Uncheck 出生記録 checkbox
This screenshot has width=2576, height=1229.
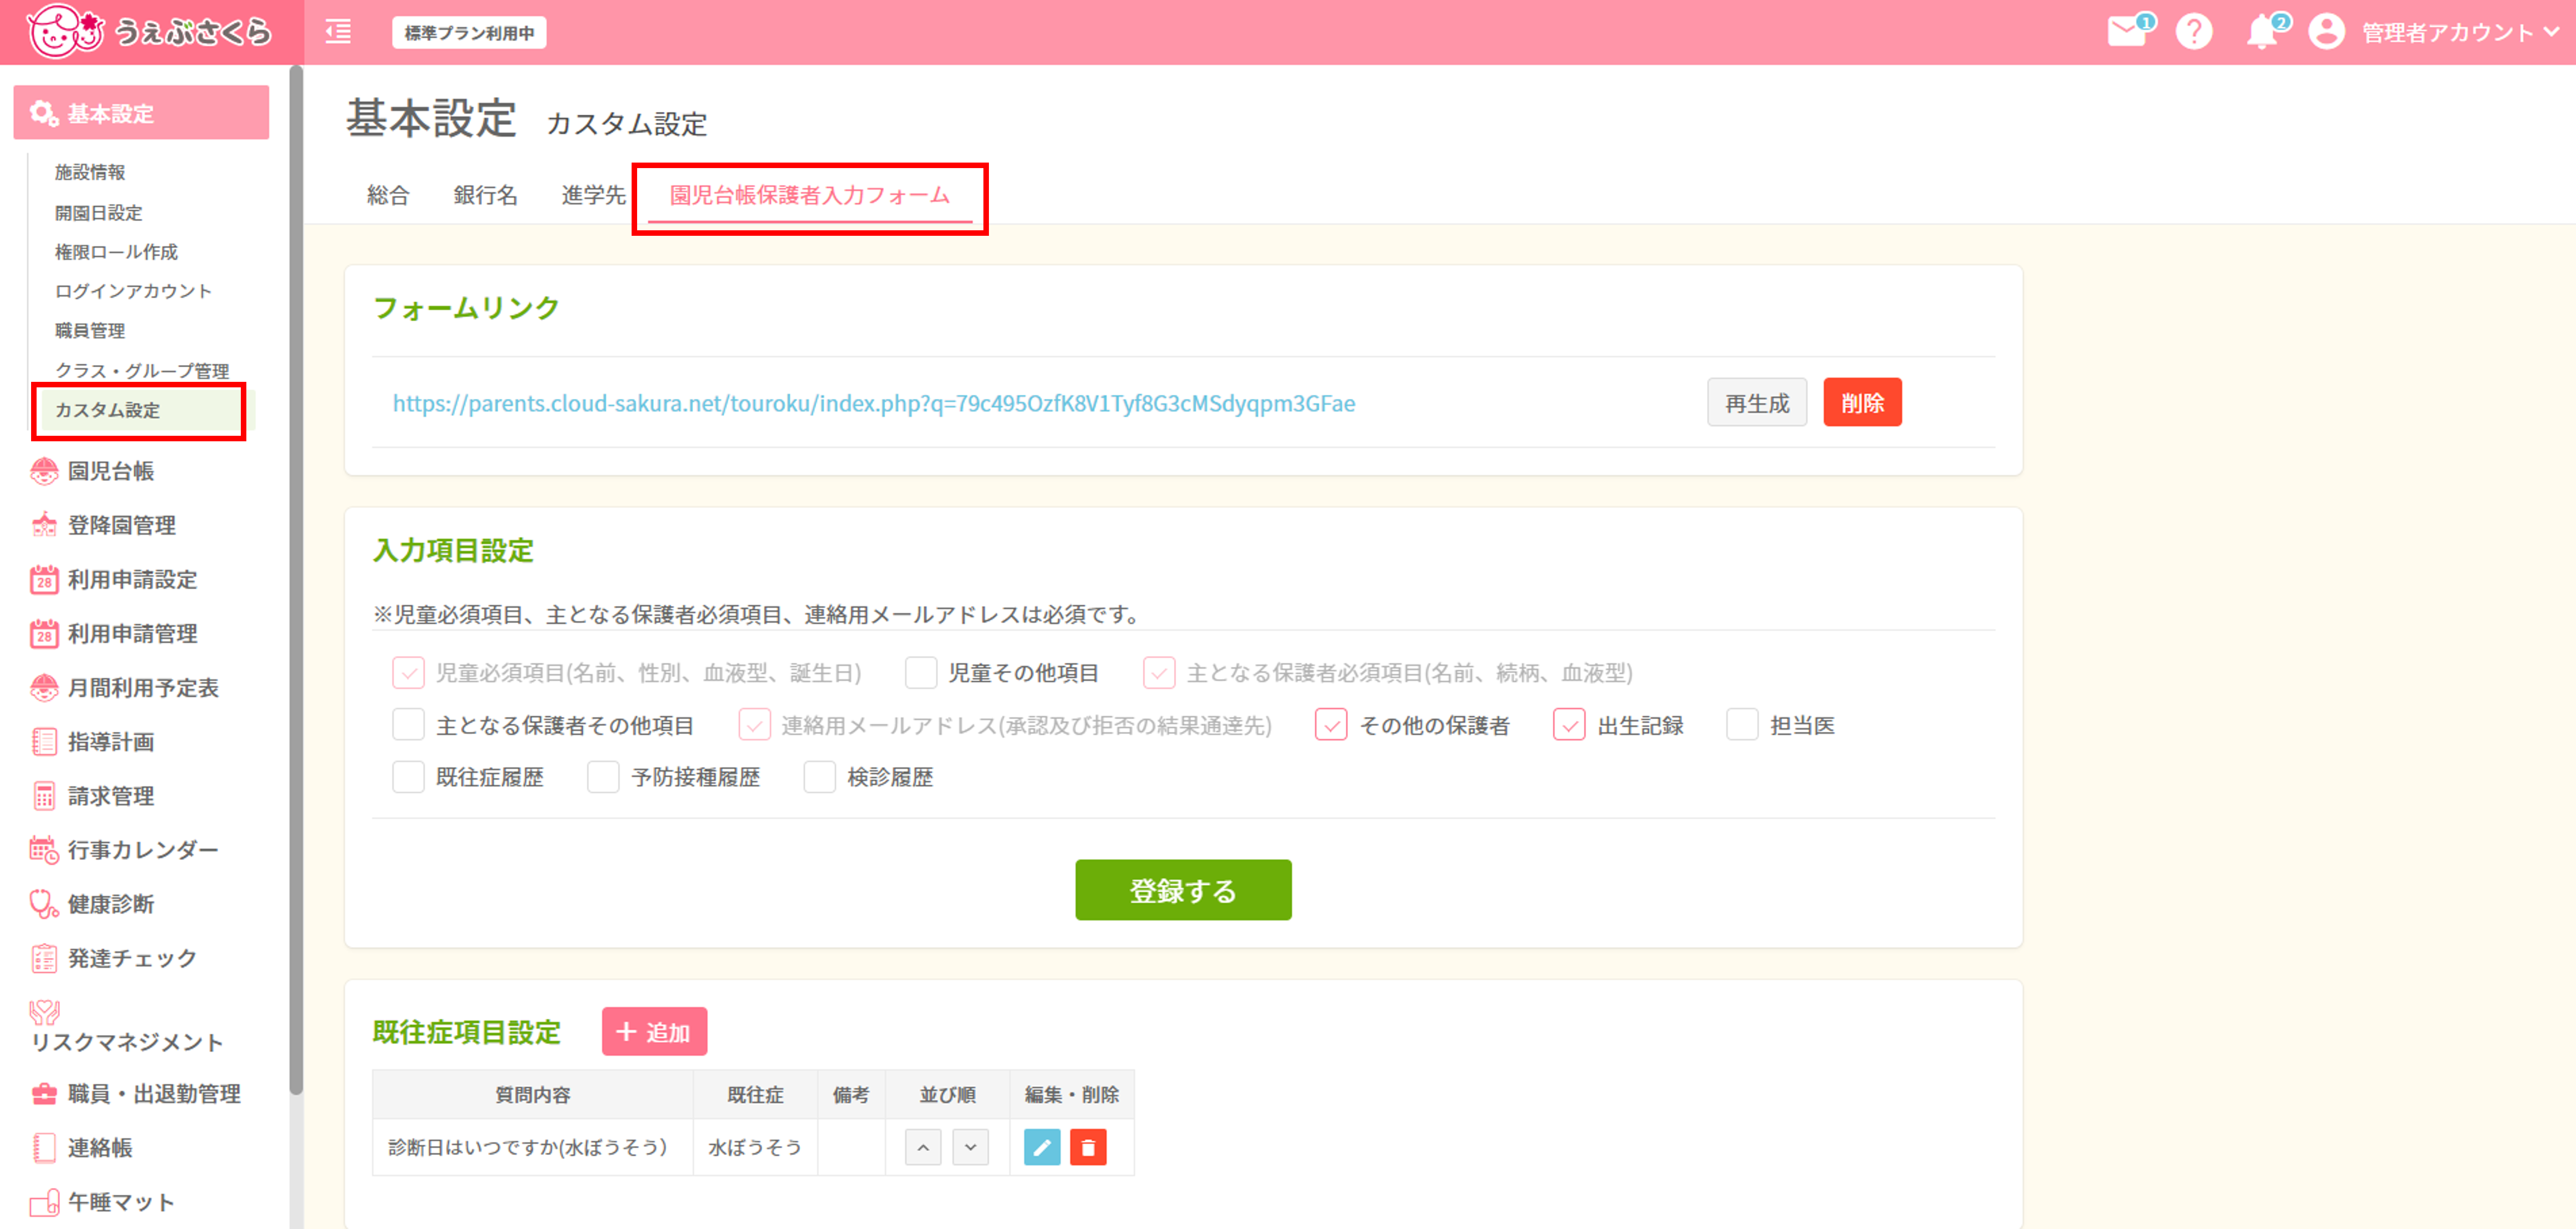click(1569, 724)
